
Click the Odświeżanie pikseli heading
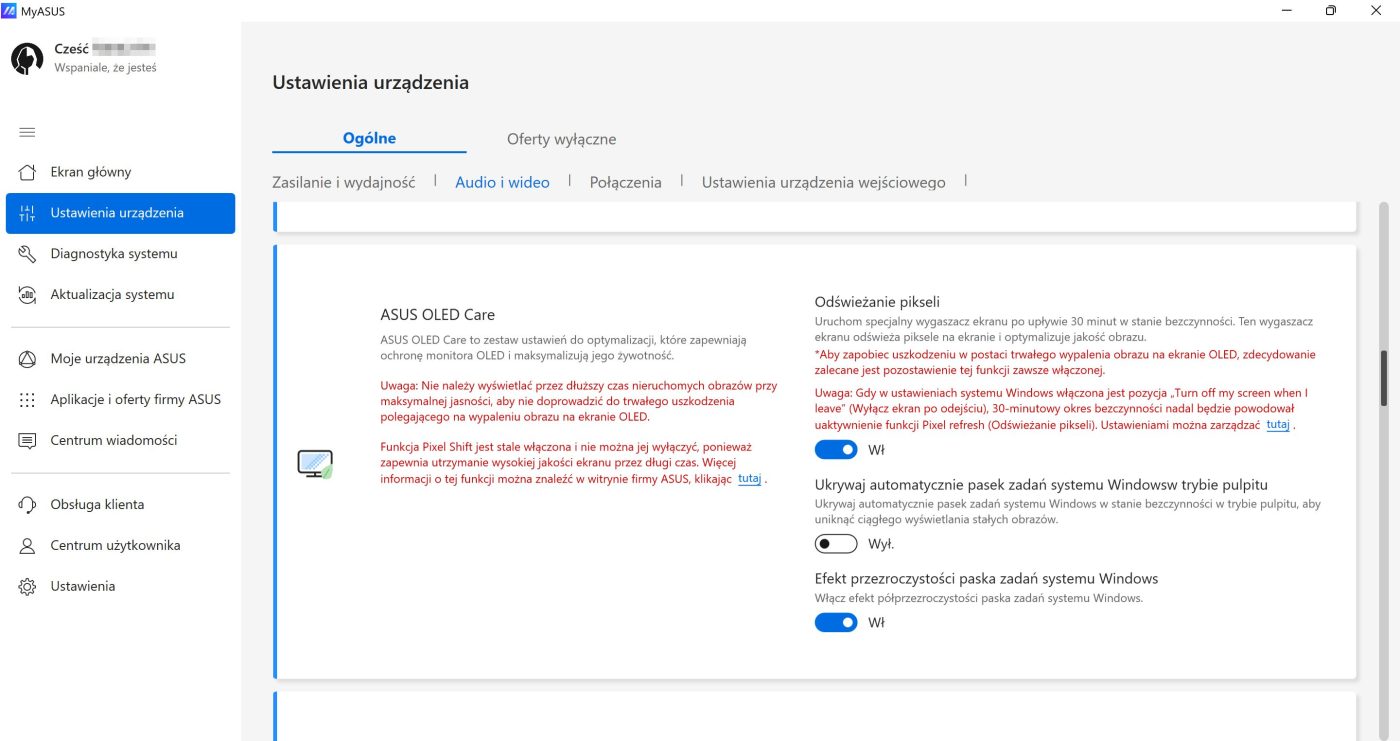pos(877,302)
